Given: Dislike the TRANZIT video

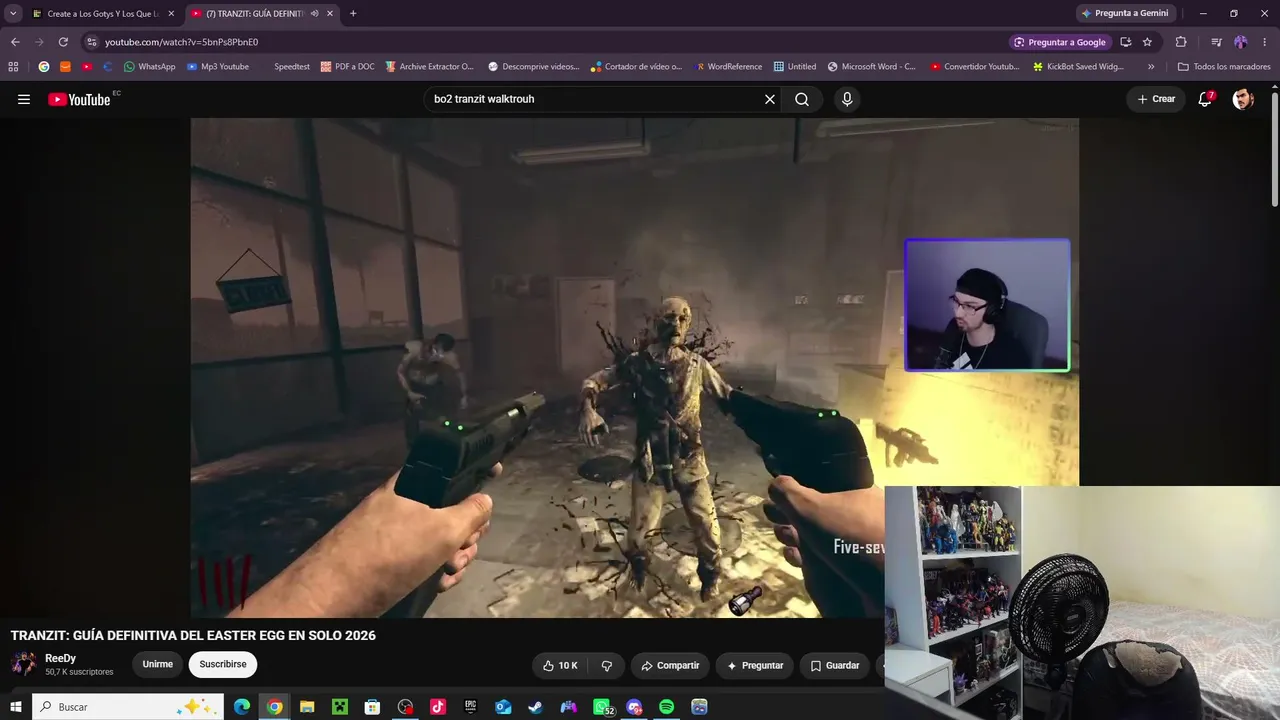Looking at the screenshot, I should pyautogui.click(x=606, y=665).
